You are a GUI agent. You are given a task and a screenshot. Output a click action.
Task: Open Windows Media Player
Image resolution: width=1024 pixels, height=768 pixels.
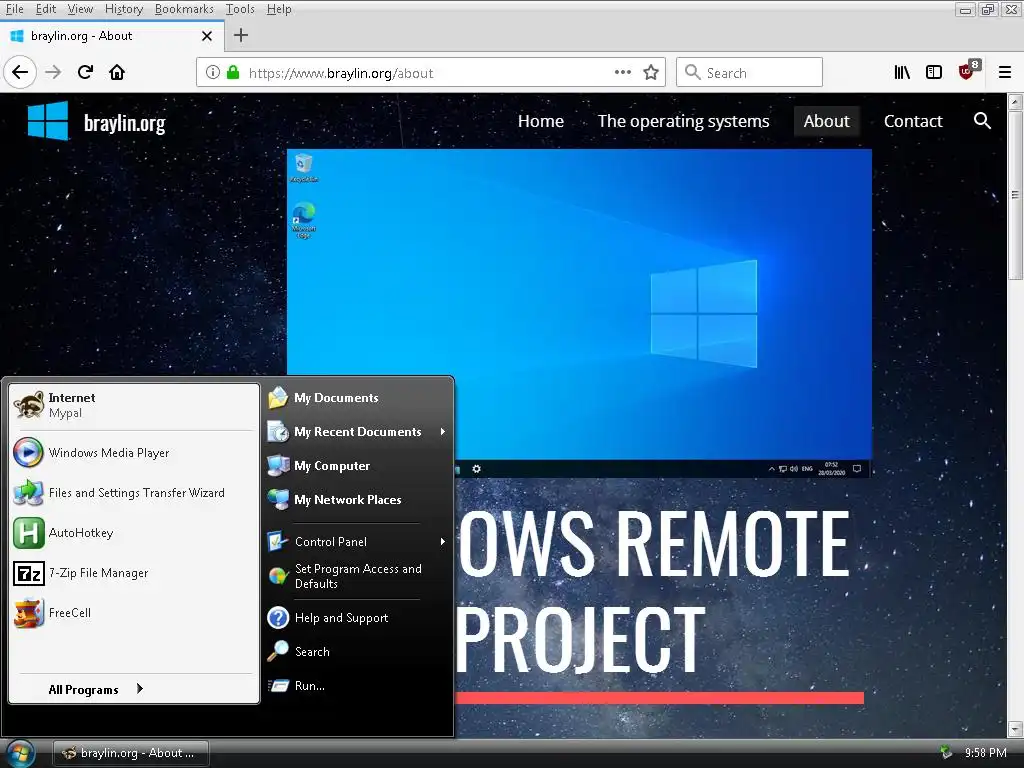134,453
